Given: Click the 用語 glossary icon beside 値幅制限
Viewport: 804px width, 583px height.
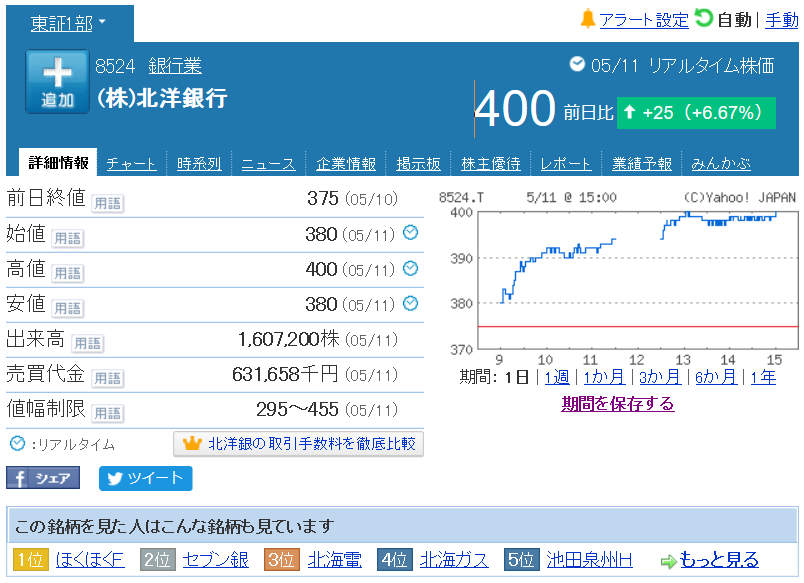Looking at the screenshot, I should [108, 413].
